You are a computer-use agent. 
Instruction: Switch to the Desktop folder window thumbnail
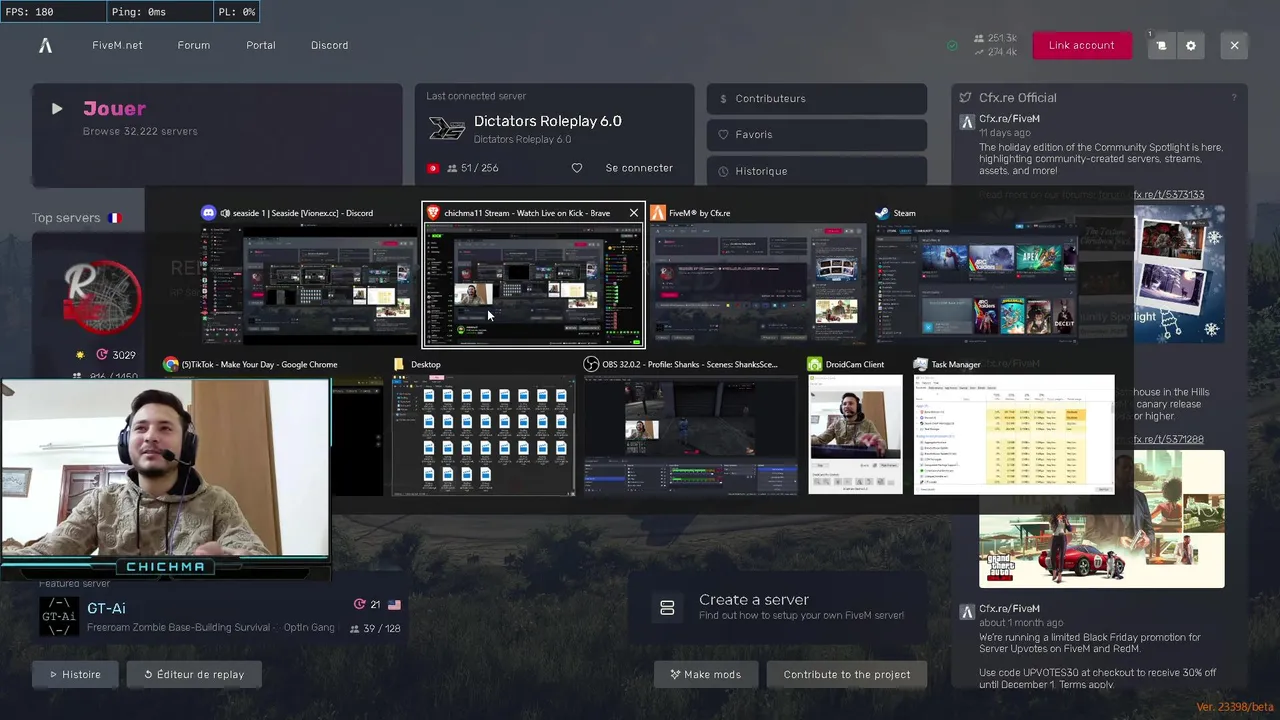pyautogui.click(x=483, y=436)
